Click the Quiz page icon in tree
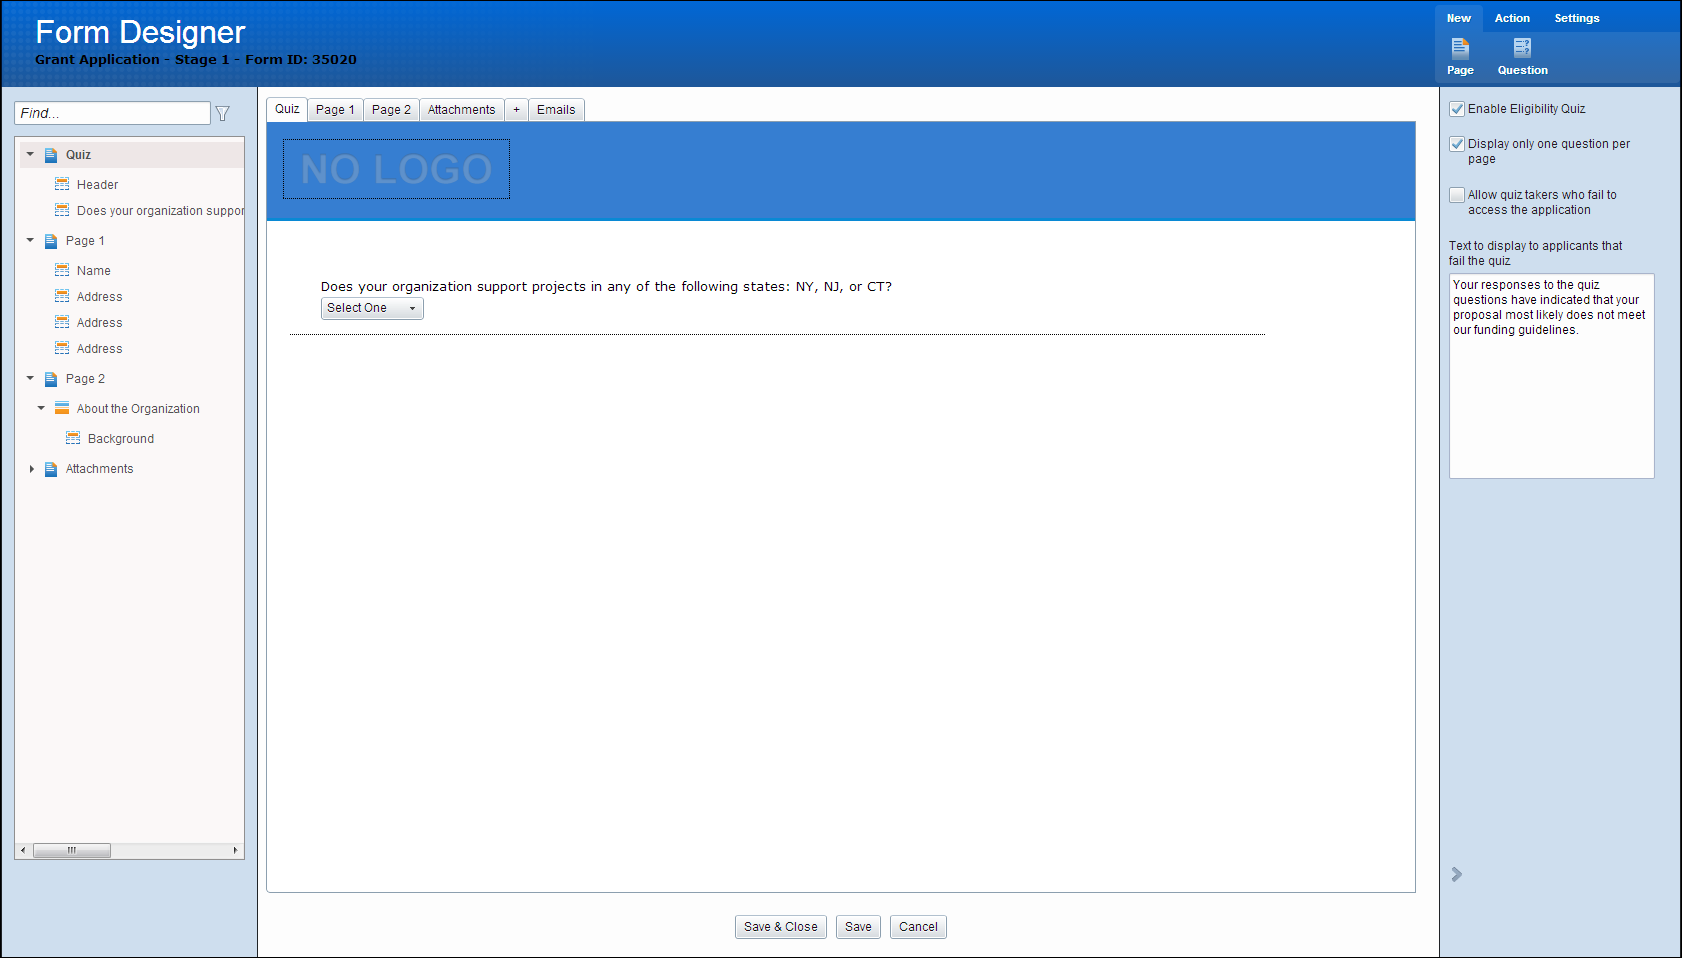 click(x=51, y=155)
